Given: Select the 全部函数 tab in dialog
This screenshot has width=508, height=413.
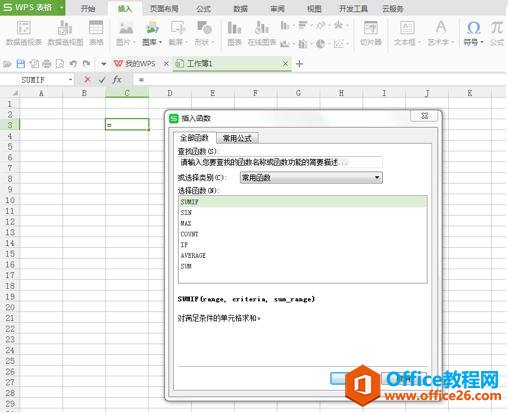Looking at the screenshot, I should [x=194, y=138].
